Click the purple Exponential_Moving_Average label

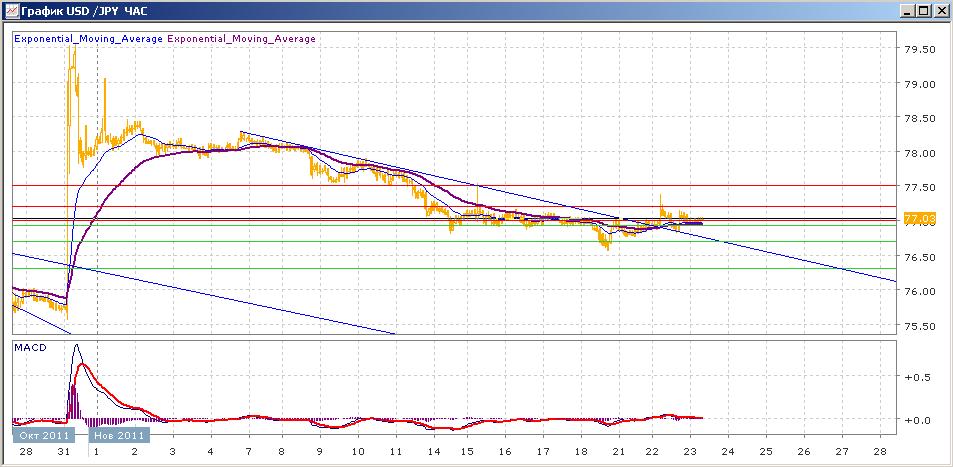point(241,39)
